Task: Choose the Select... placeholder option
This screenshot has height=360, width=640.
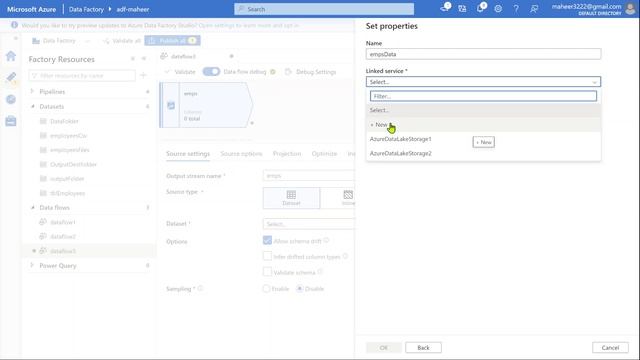Action: 483,110
